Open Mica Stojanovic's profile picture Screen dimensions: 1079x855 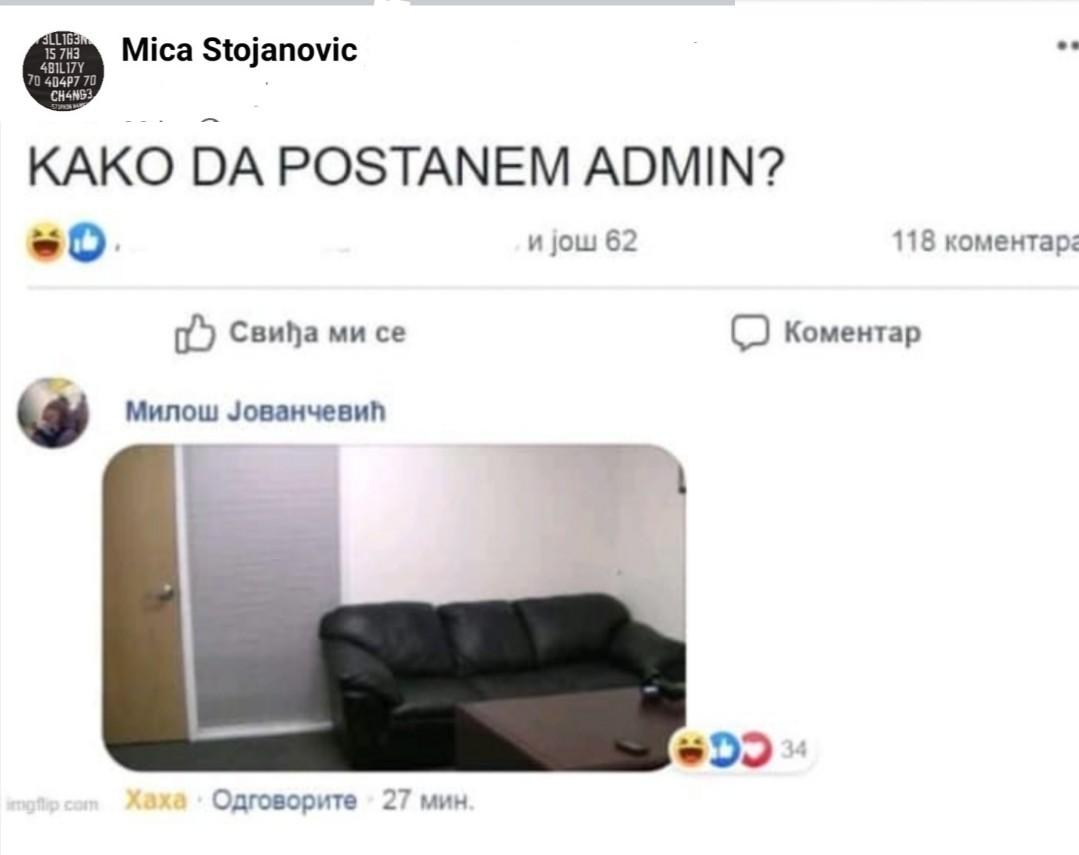(63, 70)
